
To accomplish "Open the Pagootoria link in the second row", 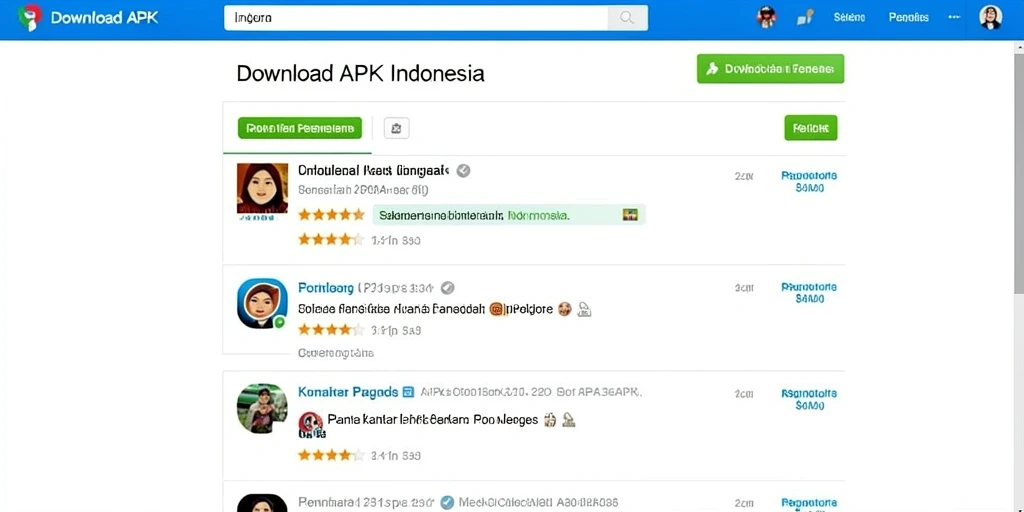I will (809, 293).
